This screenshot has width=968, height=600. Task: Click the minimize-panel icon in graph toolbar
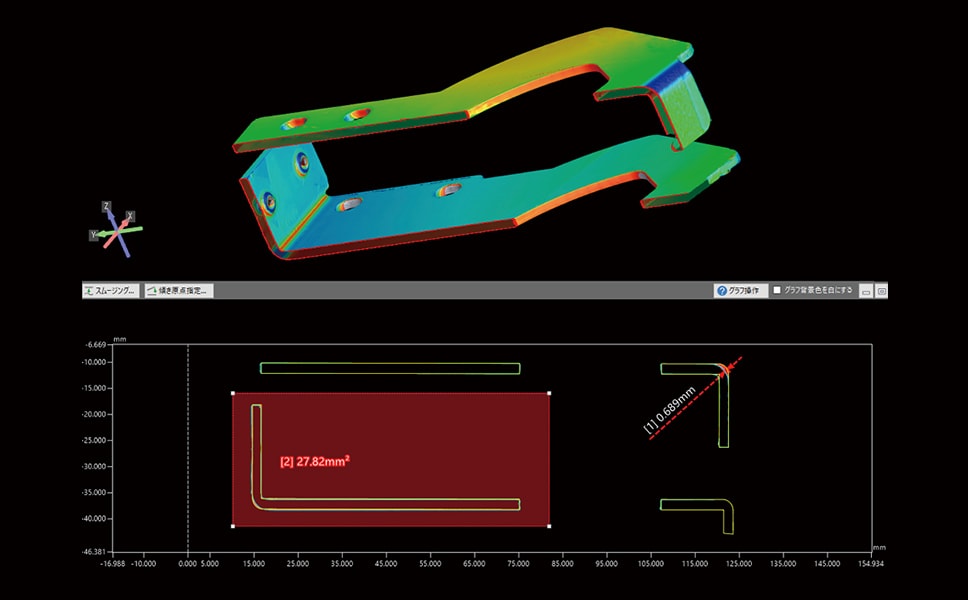866,291
